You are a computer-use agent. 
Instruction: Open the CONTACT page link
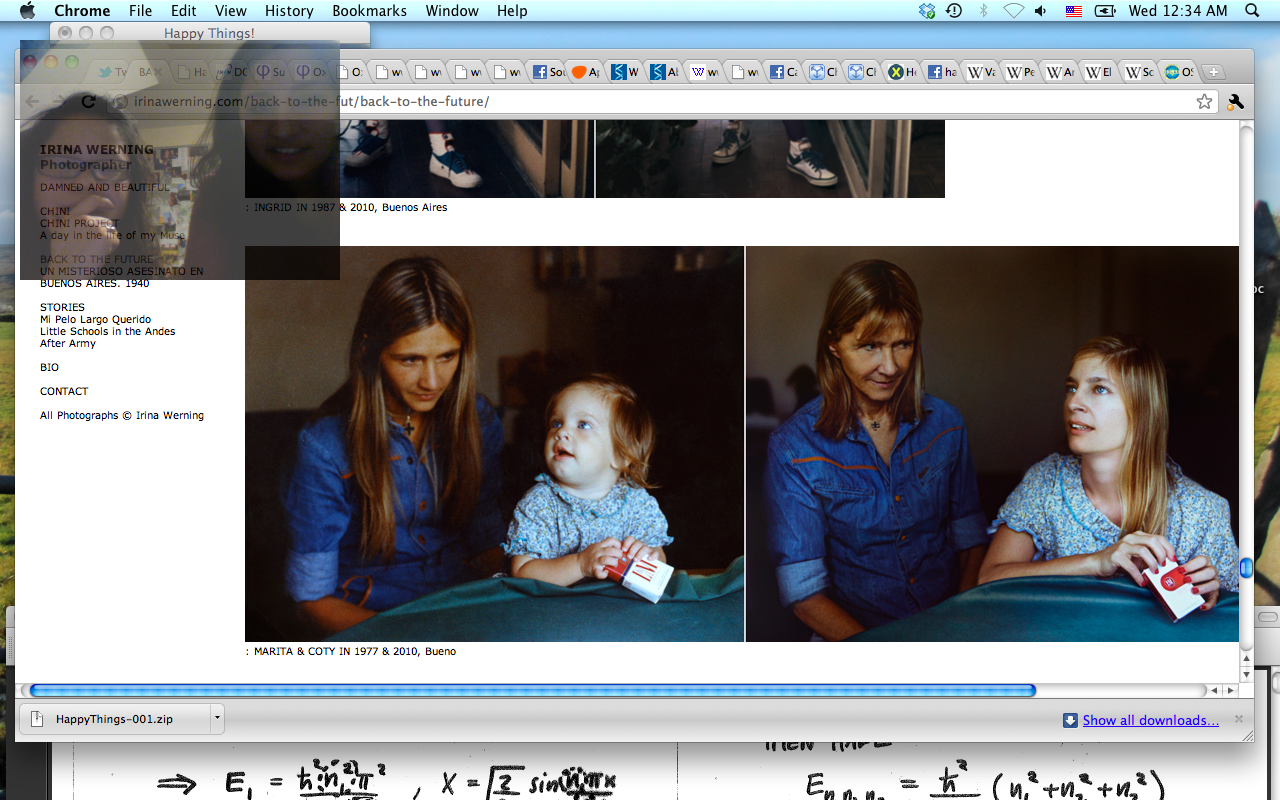pyautogui.click(x=64, y=392)
